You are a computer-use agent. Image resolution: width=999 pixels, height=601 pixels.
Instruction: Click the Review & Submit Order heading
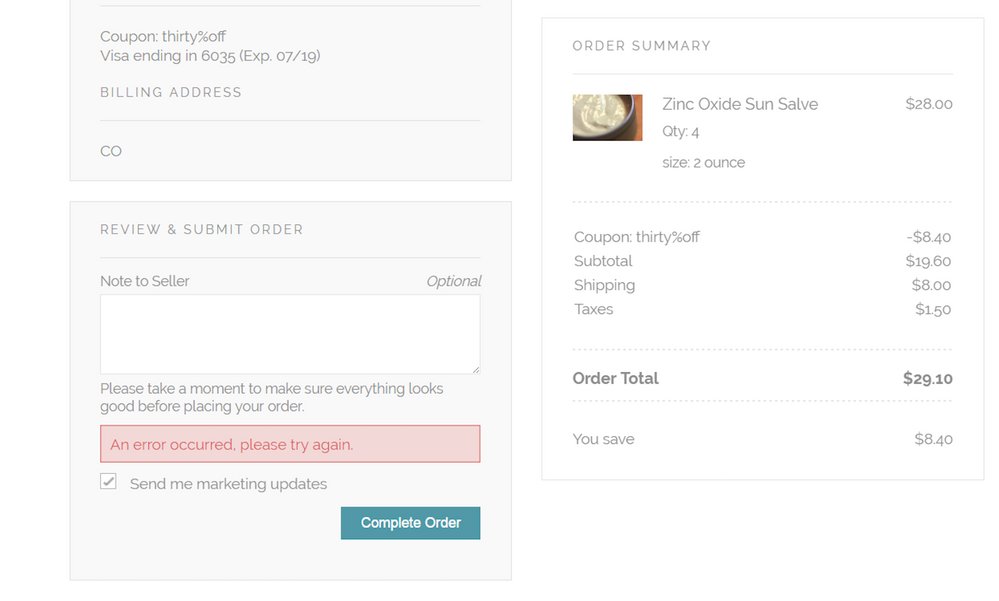pyautogui.click(x=201, y=229)
